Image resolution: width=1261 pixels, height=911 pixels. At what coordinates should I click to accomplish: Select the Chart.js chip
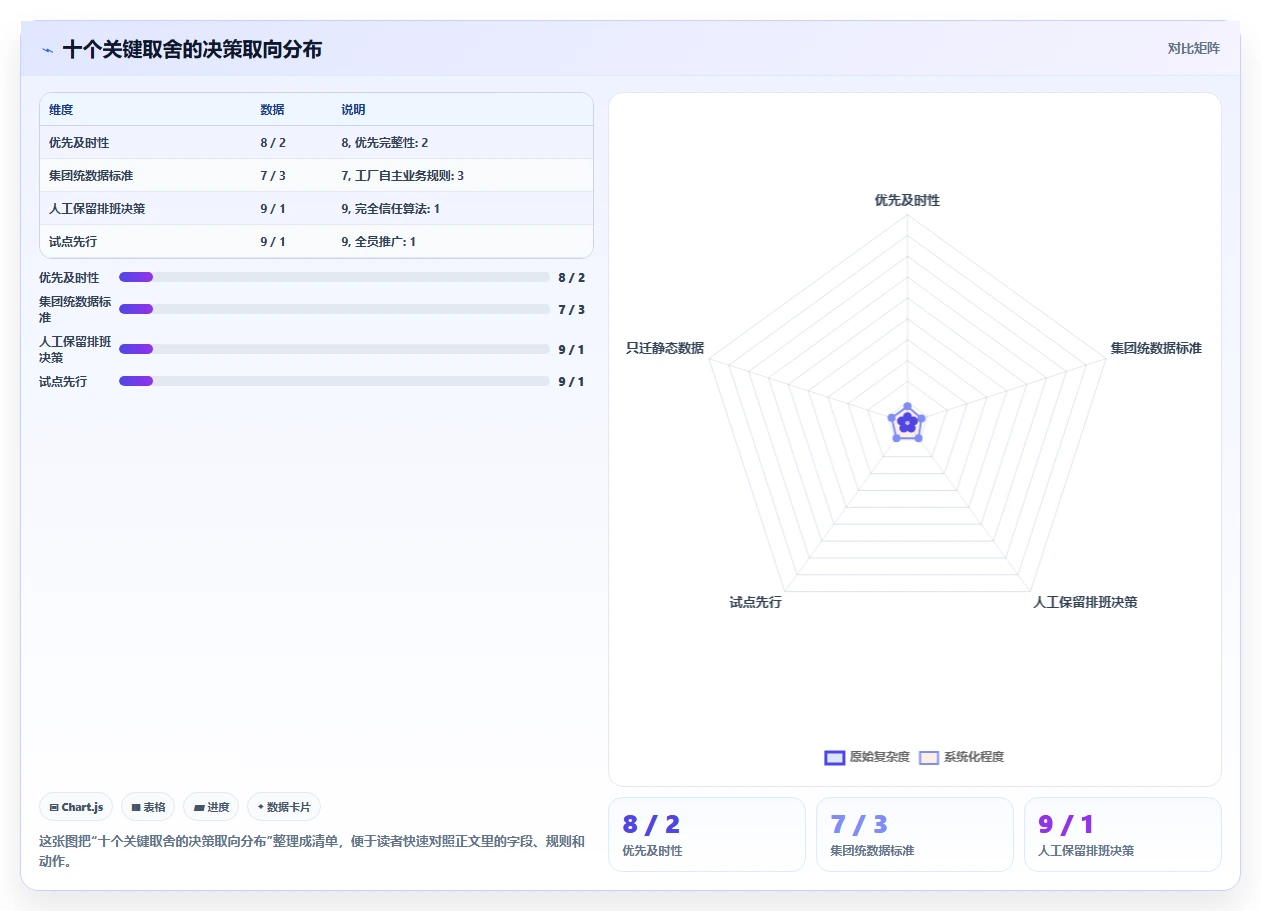(x=76, y=807)
